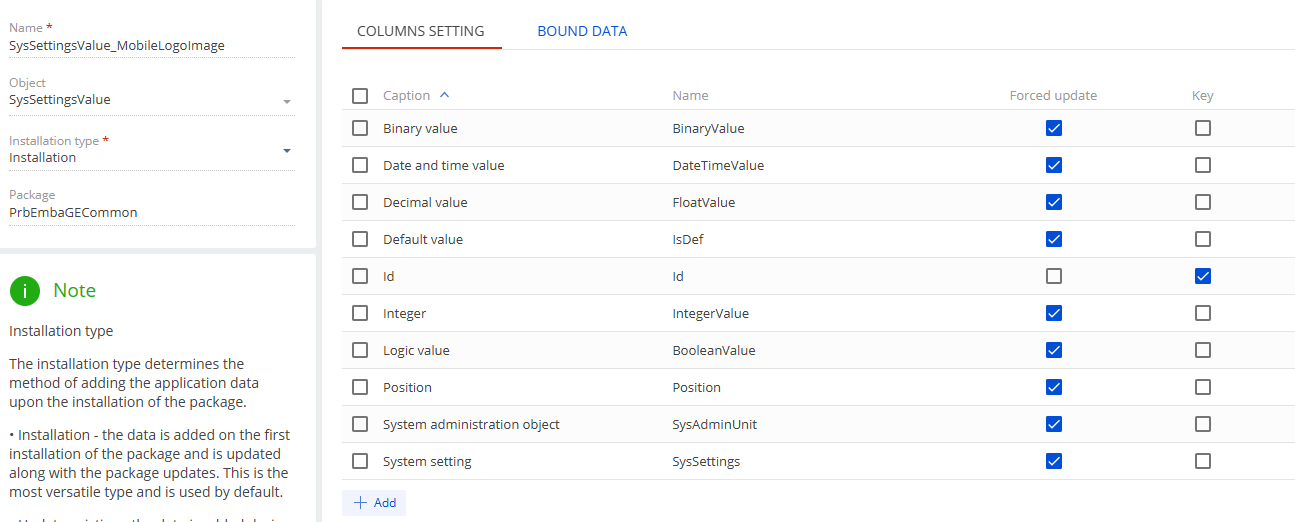This screenshot has height=522, width=1295.
Task: Toggle the select-all checkbox in header
Action: tap(360, 96)
